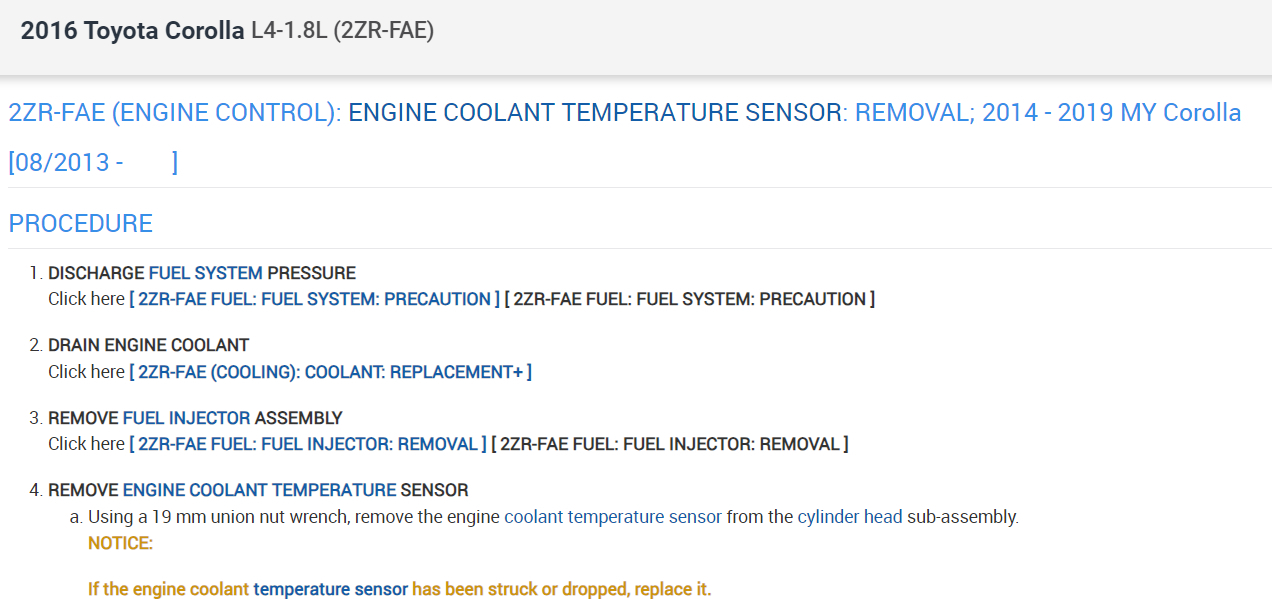Click the black FUEL INJECTOR: REMOVAL bracketed text
This screenshot has width=1272, height=599.
pyautogui.click(x=669, y=444)
